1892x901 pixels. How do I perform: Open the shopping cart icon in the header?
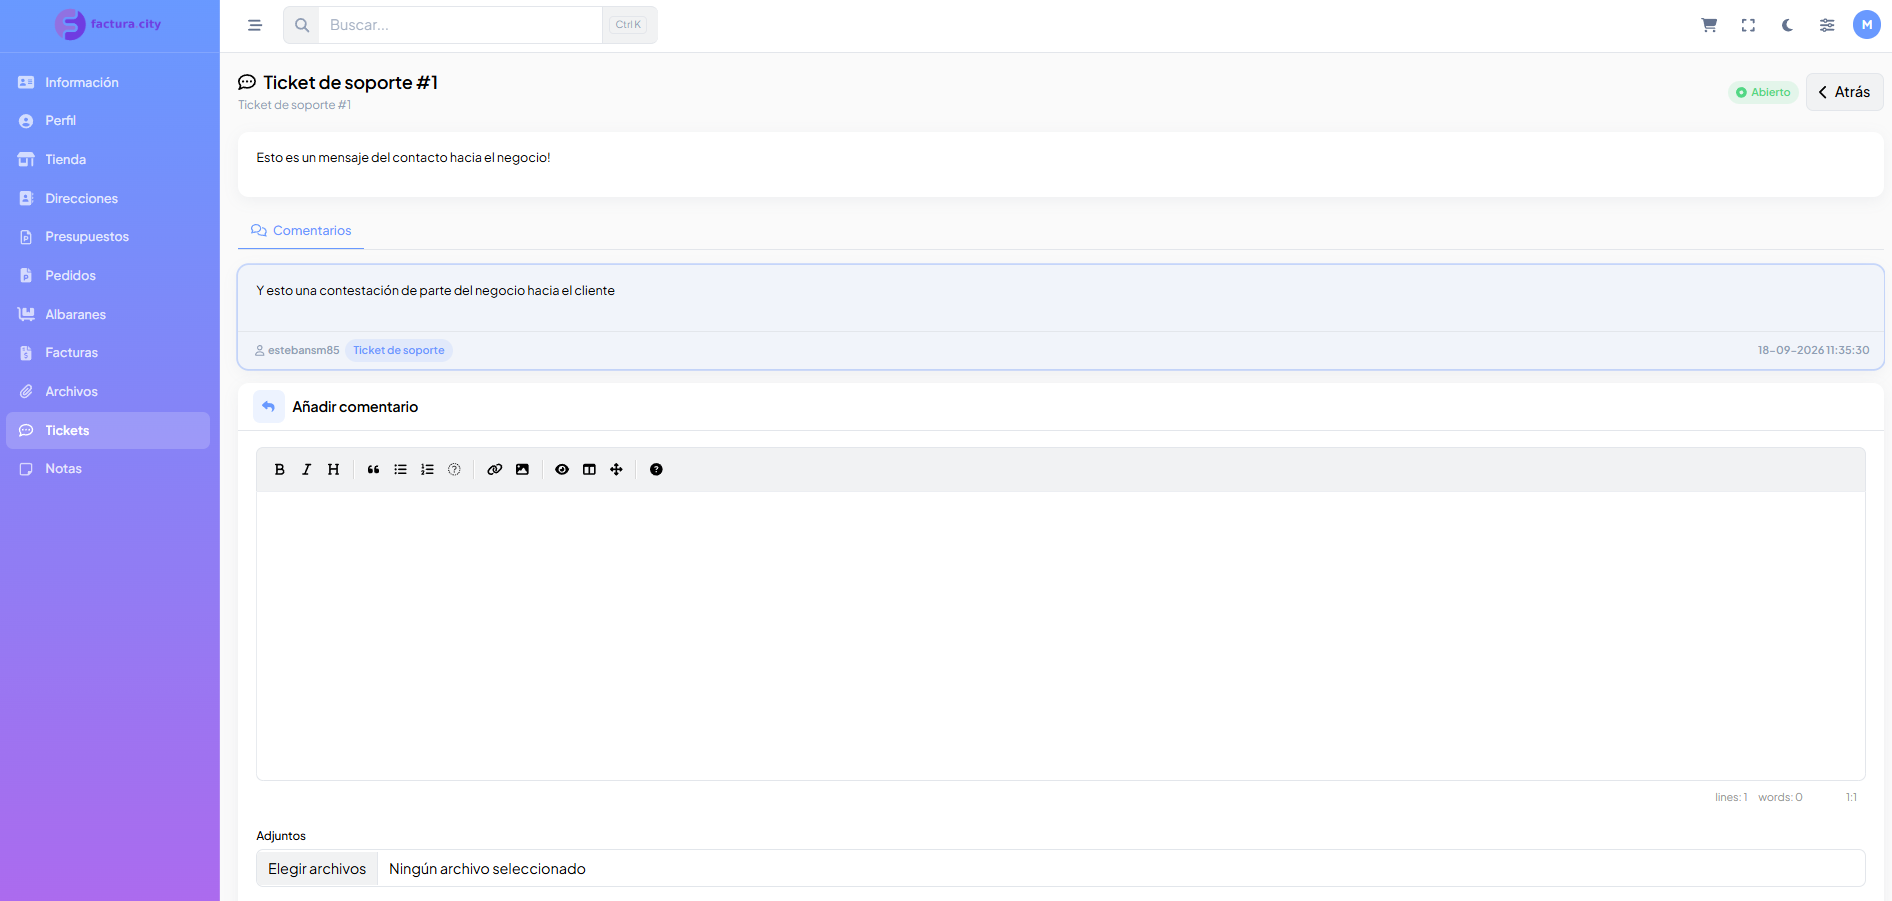tap(1709, 25)
